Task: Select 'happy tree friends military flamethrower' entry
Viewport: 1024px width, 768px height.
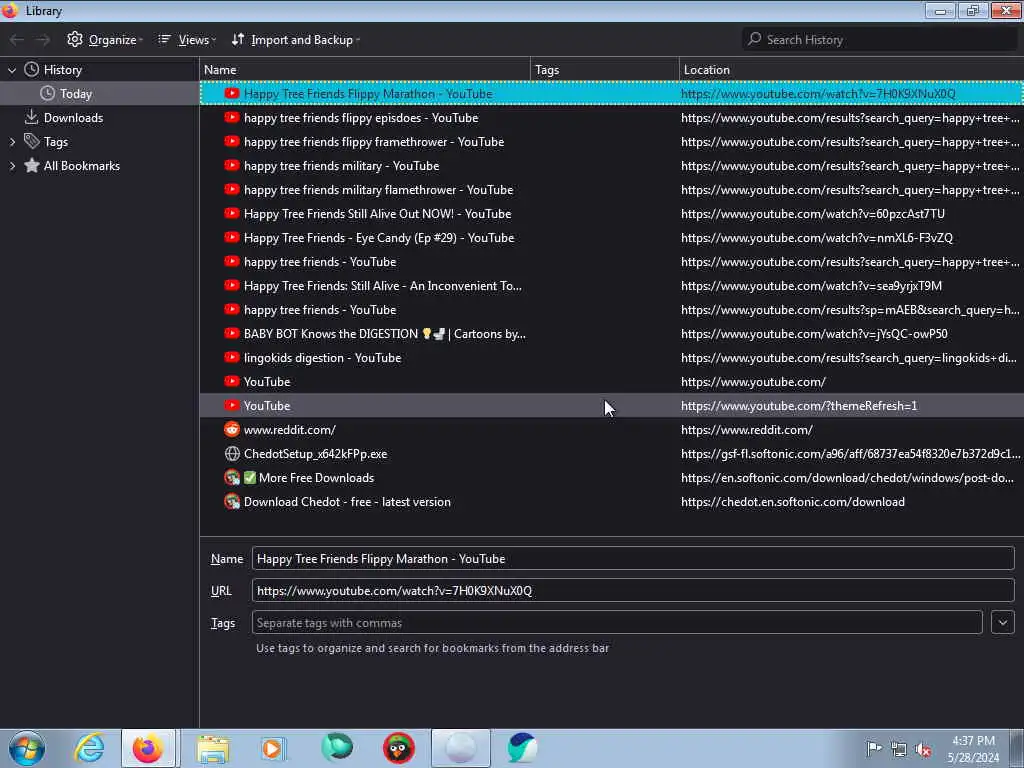Action: click(612, 190)
